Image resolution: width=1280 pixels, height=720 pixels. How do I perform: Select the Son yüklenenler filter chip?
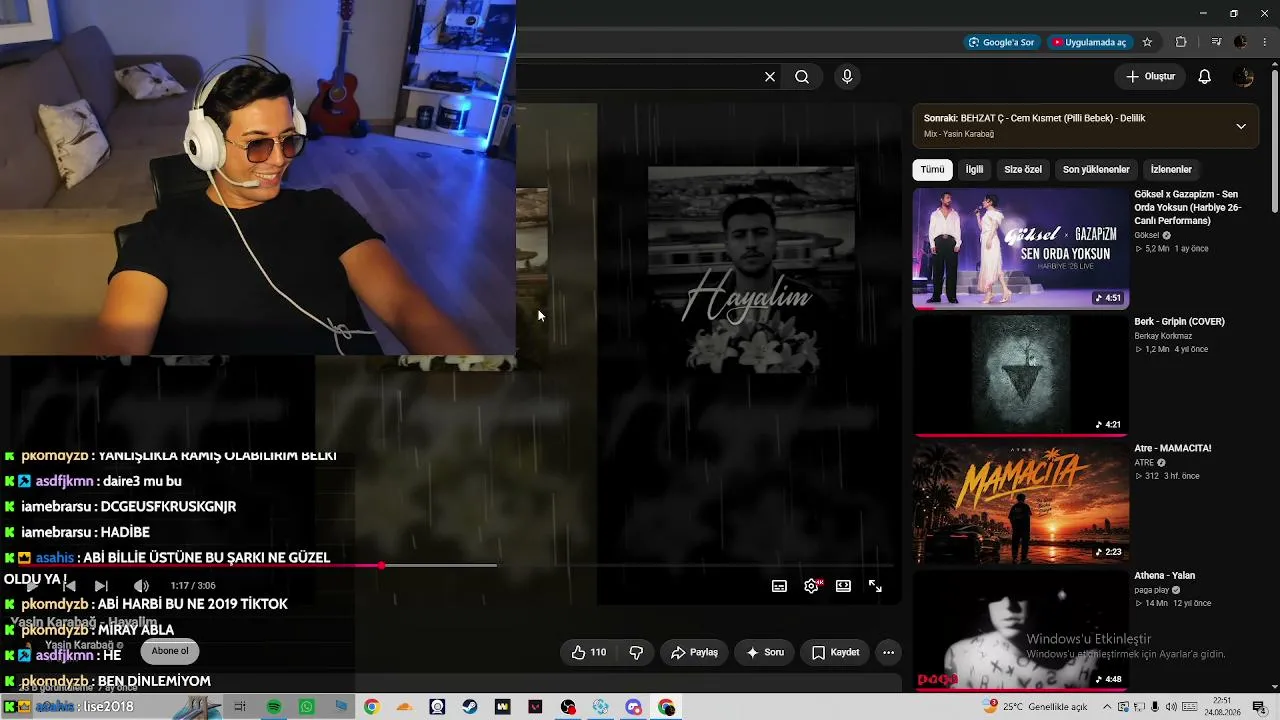[1096, 170]
